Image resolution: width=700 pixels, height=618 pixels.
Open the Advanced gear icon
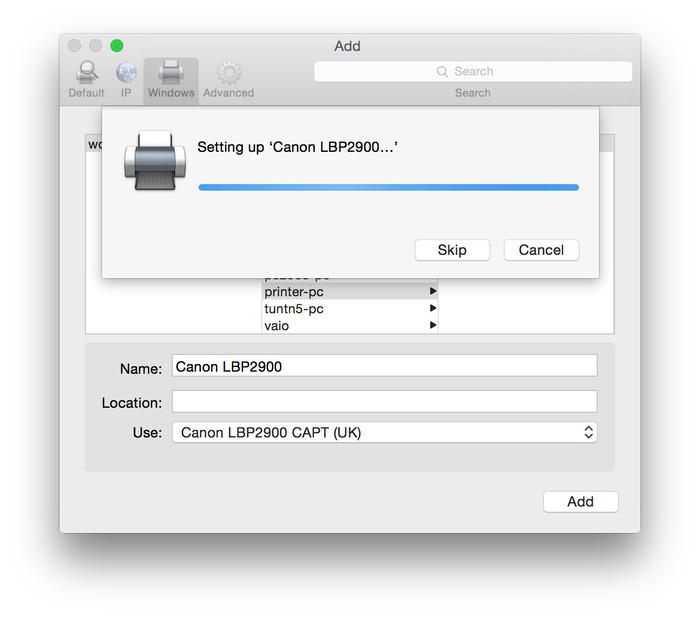click(x=229, y=72)
